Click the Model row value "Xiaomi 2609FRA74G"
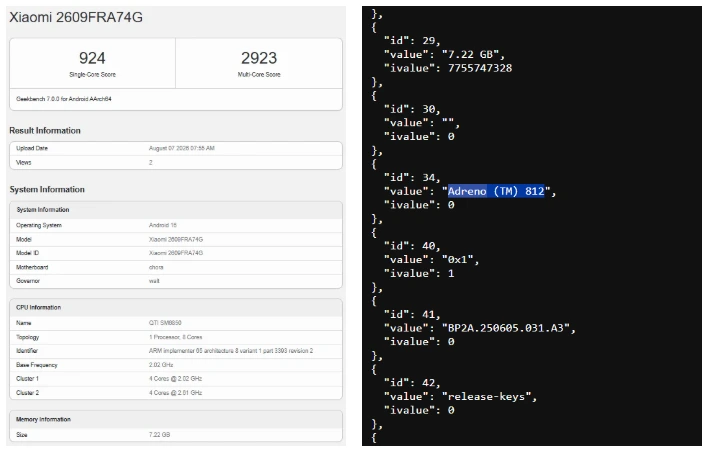Viewport: 709px width, 450px height. (176, 239)
